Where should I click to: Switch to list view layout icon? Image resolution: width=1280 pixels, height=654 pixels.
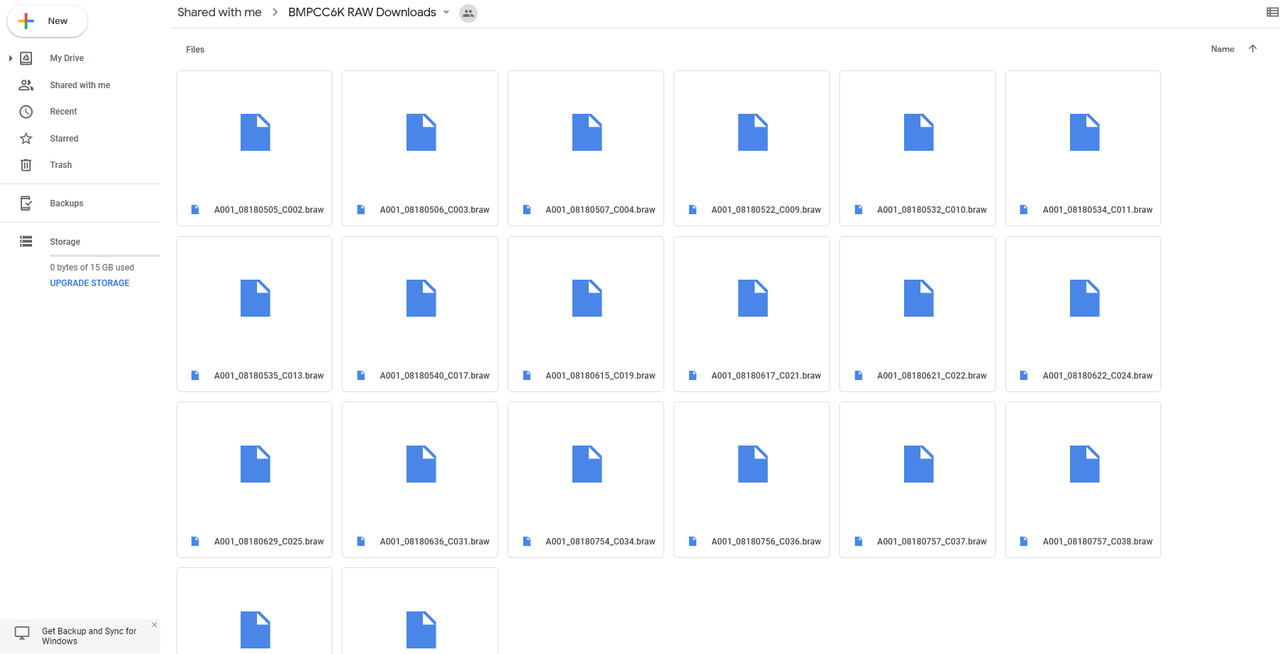(x=1272, y=12)
